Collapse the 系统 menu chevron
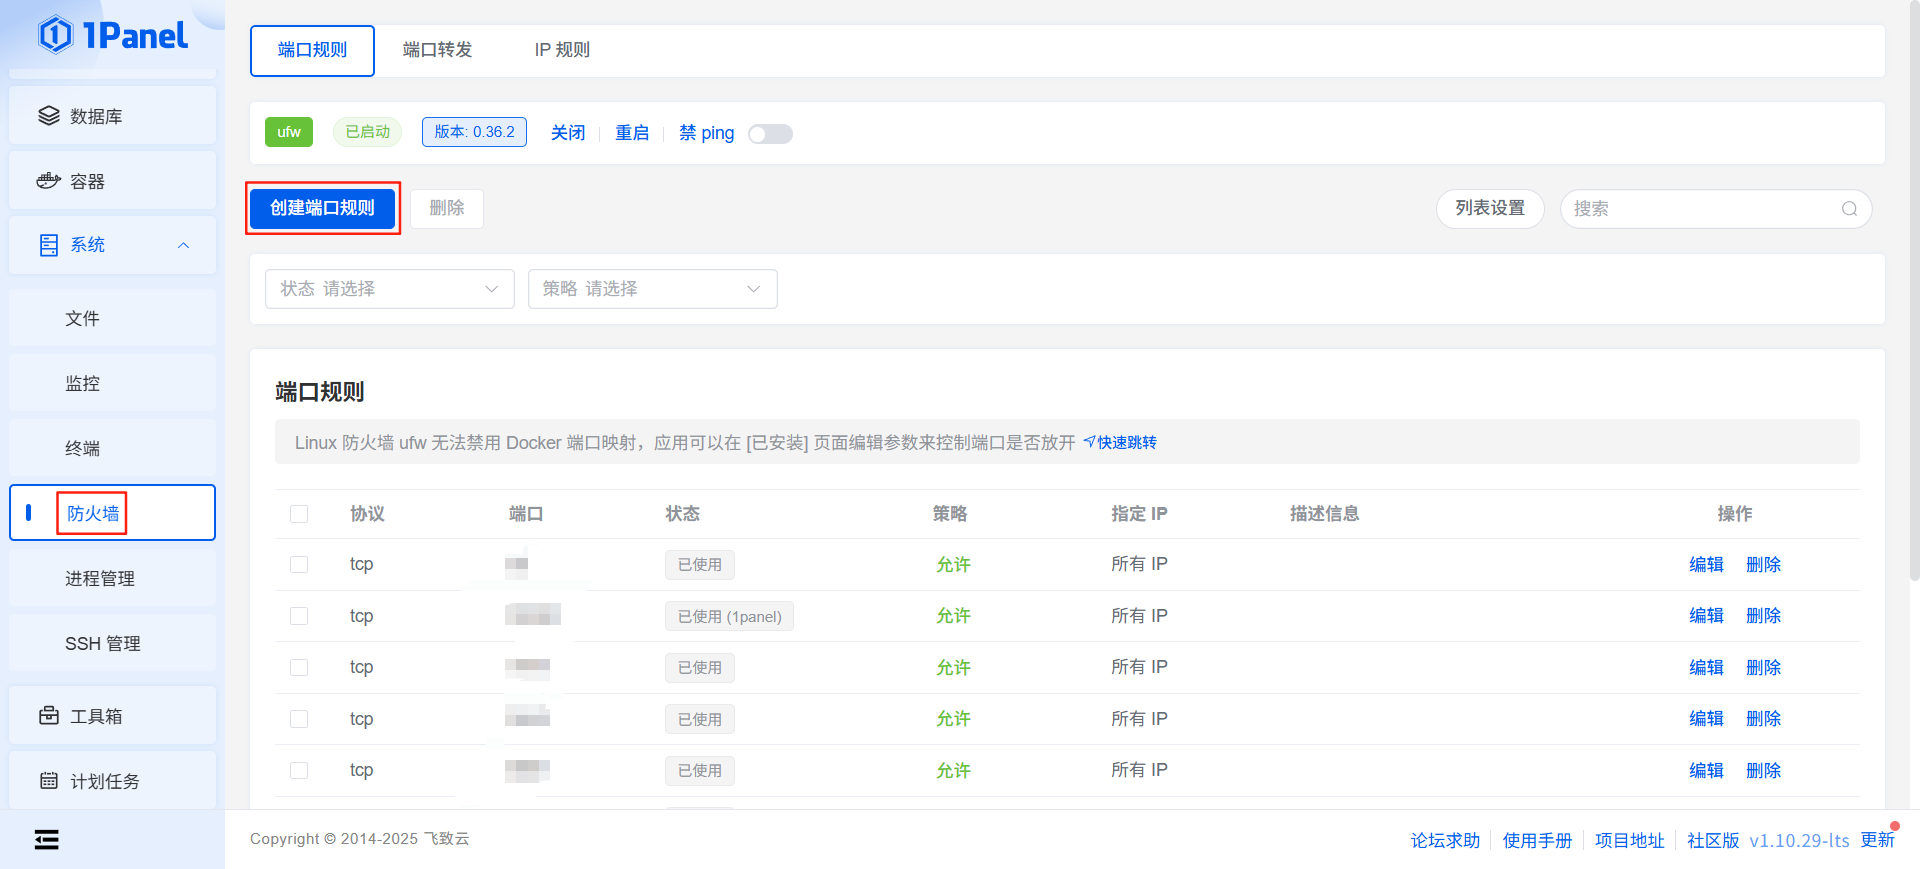The image size is (1920, 869). pos(184,245)
